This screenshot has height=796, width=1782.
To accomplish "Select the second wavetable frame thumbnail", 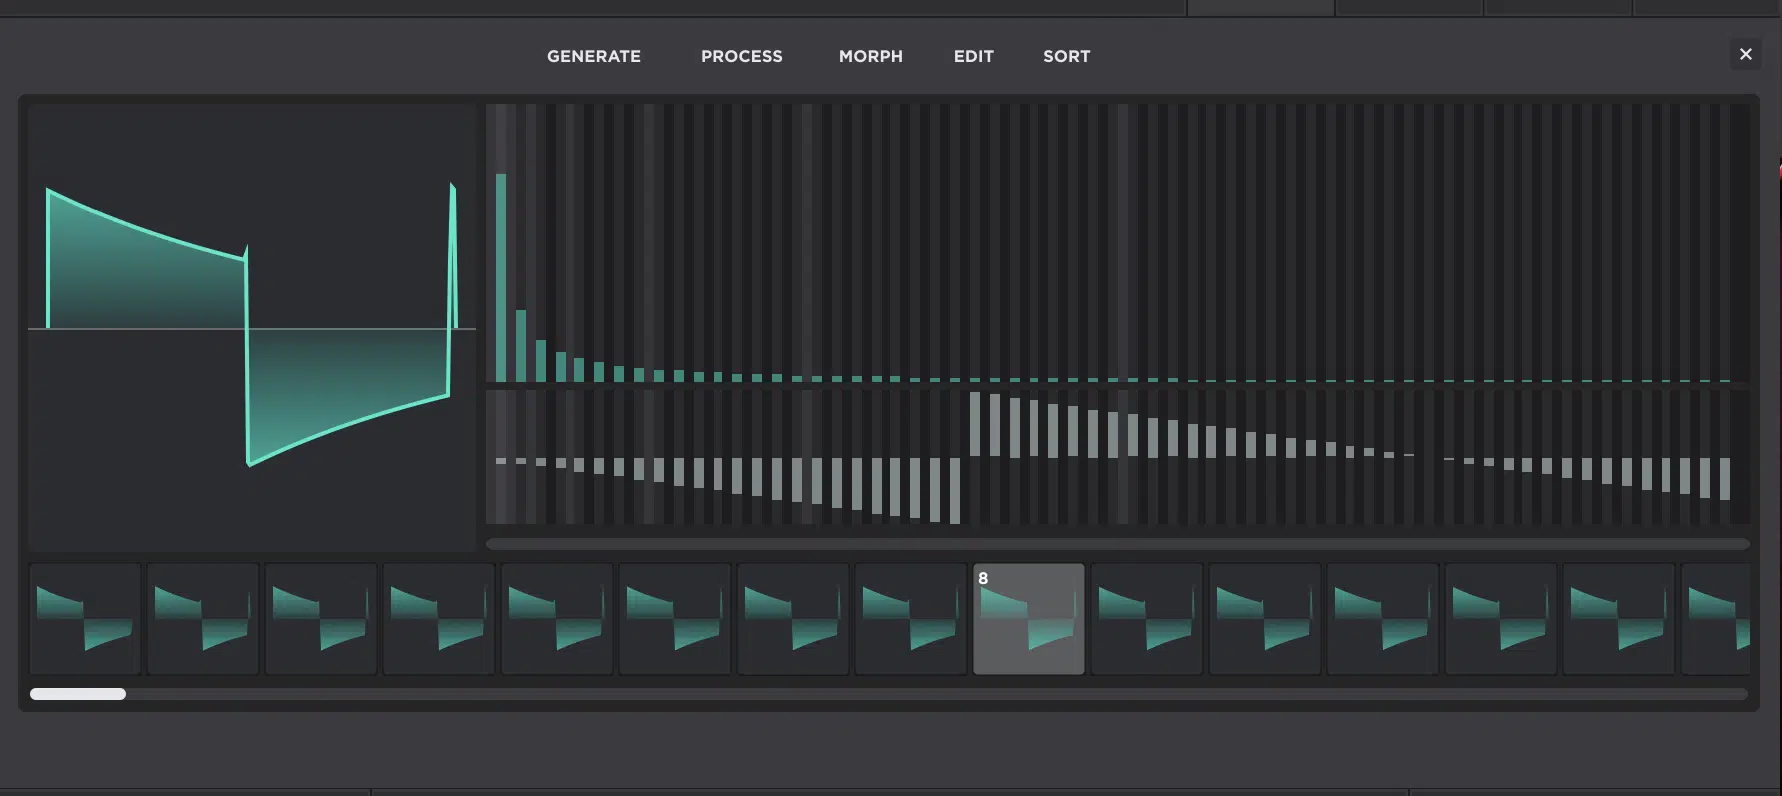I will point(203,619).
